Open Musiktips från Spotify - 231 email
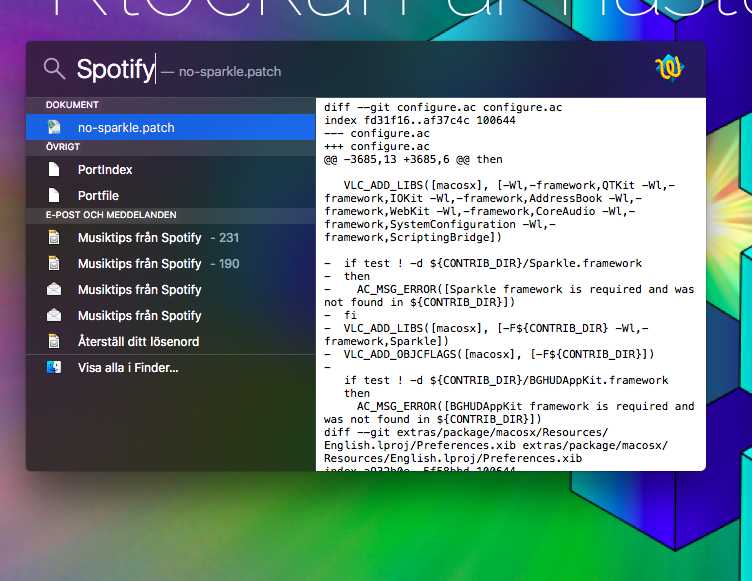Screen dimensions: 752x581 [x=171, y=237]
